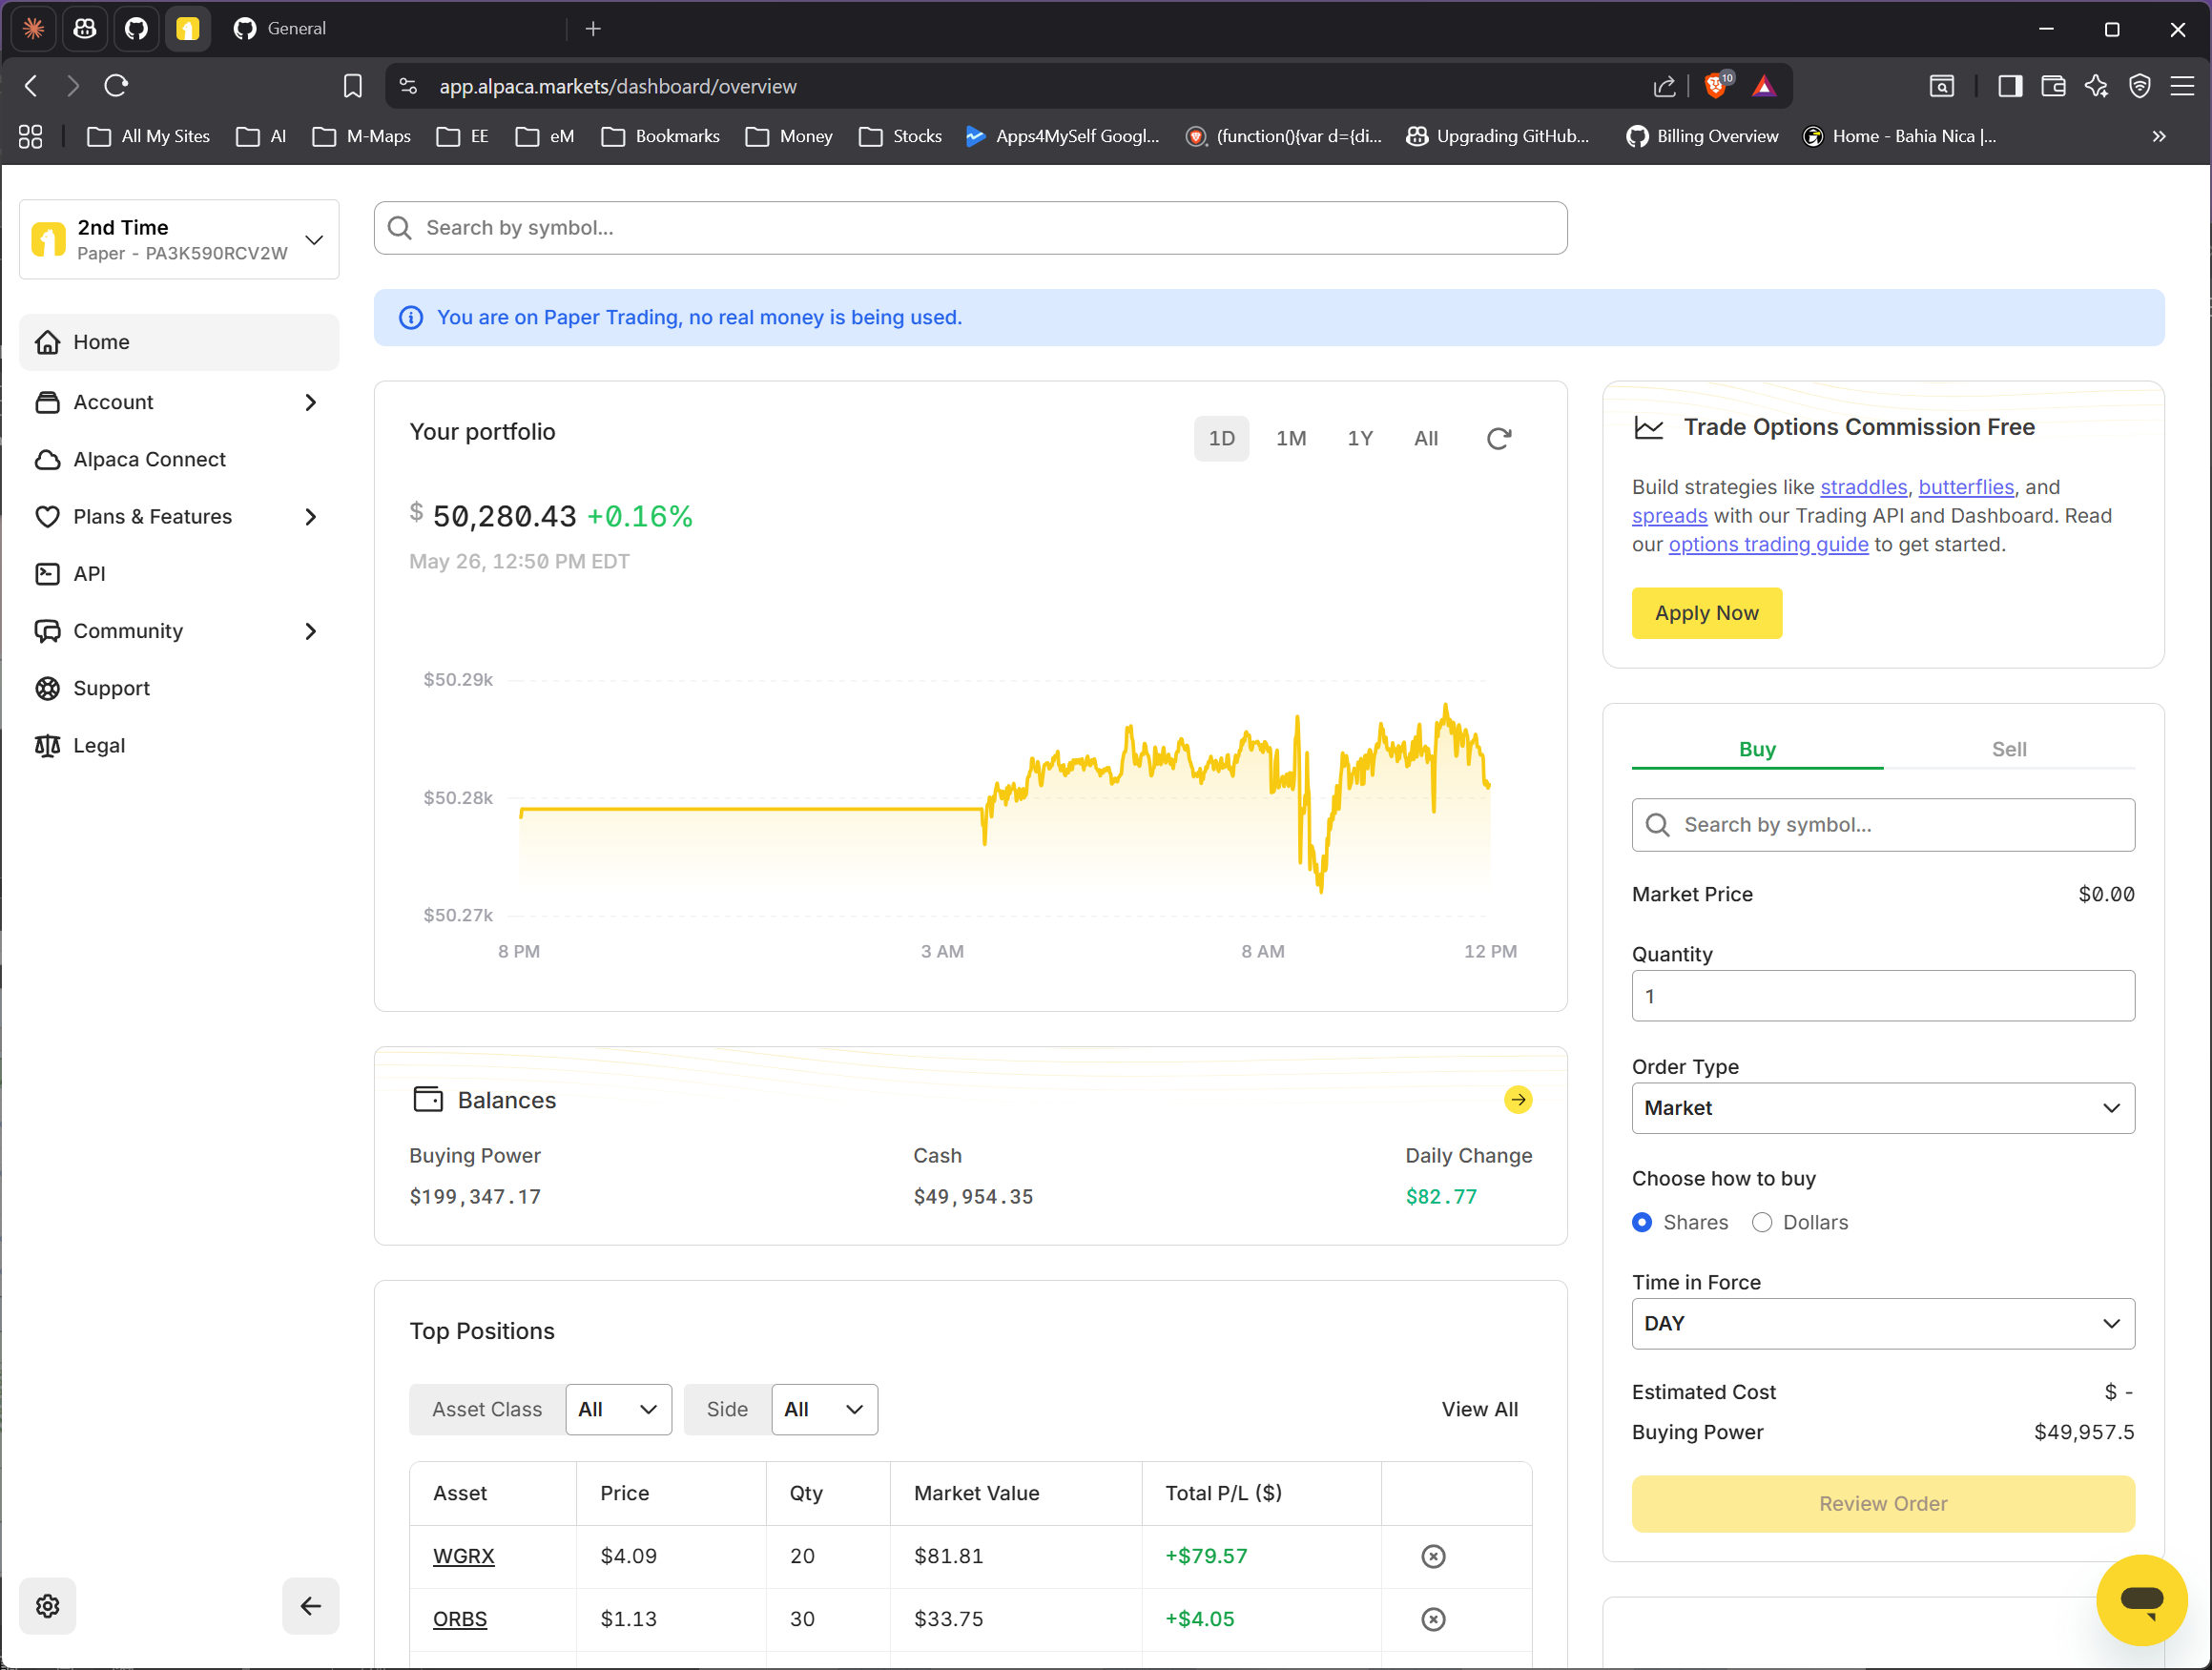Open the Order Type dropdown
Viewport: 2212px width, 1670px height.
click(x=1882, y=1107)
